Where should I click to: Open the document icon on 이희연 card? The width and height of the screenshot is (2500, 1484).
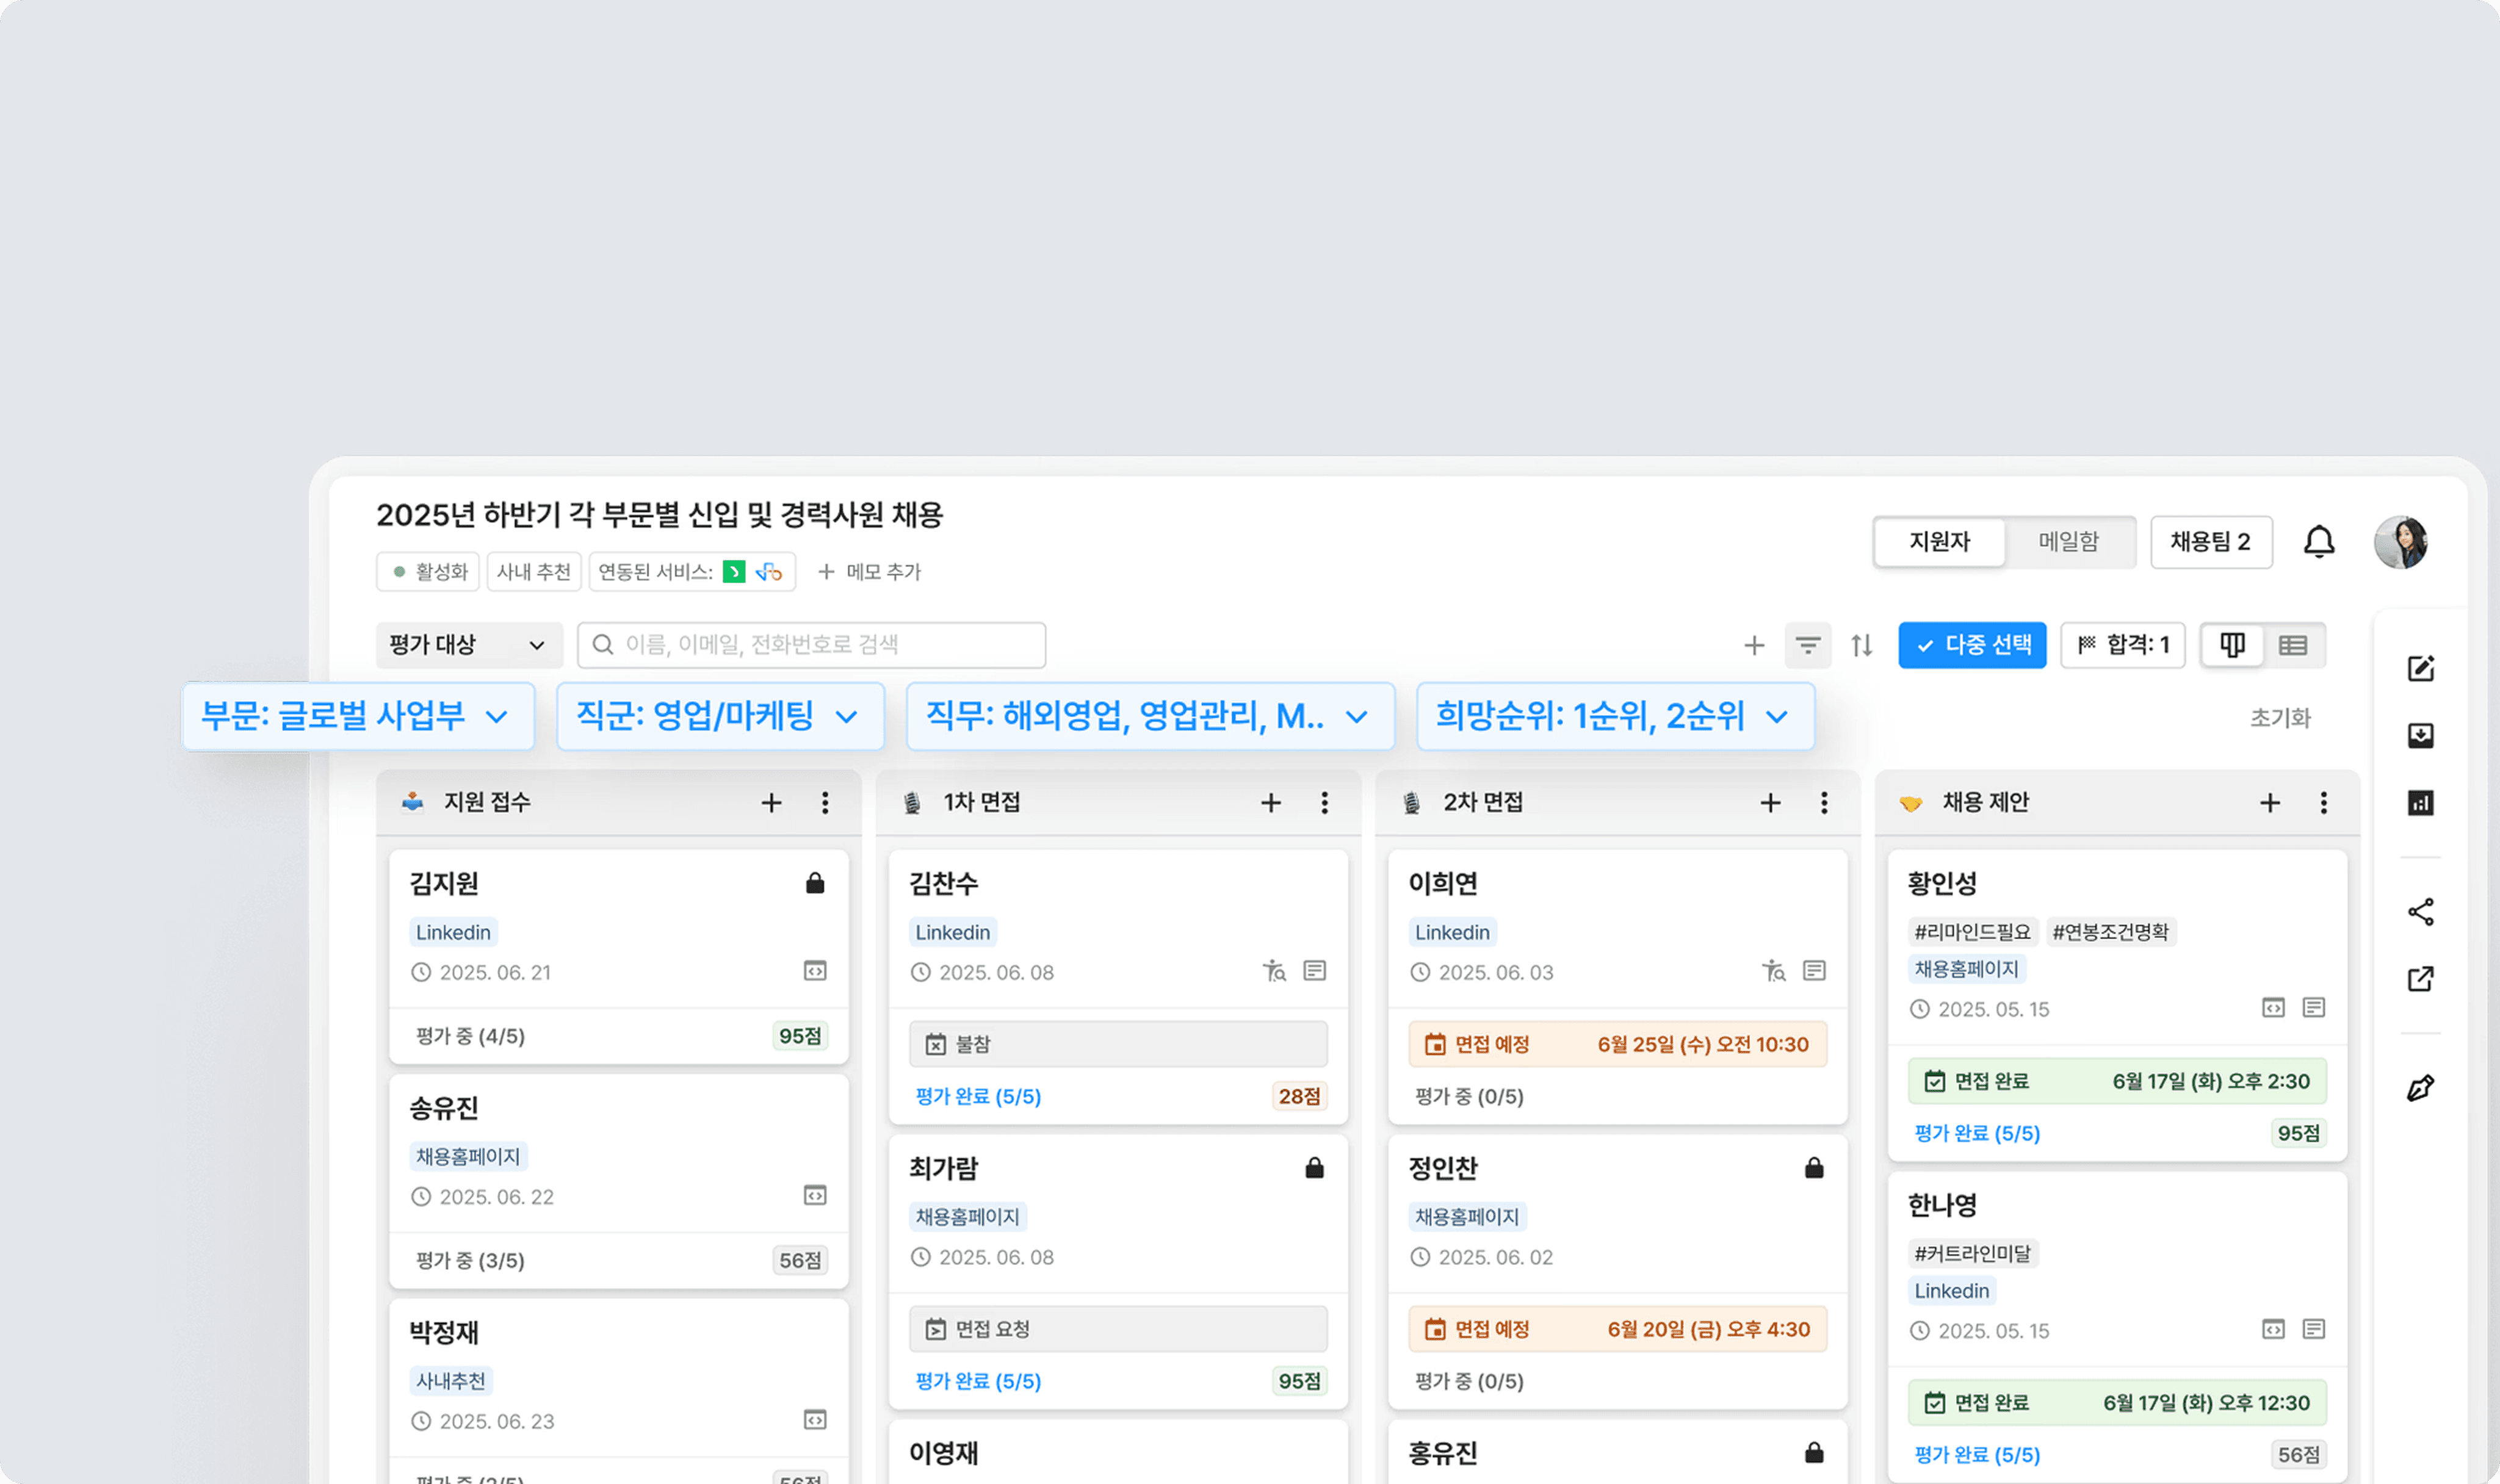click(1814, 971)
